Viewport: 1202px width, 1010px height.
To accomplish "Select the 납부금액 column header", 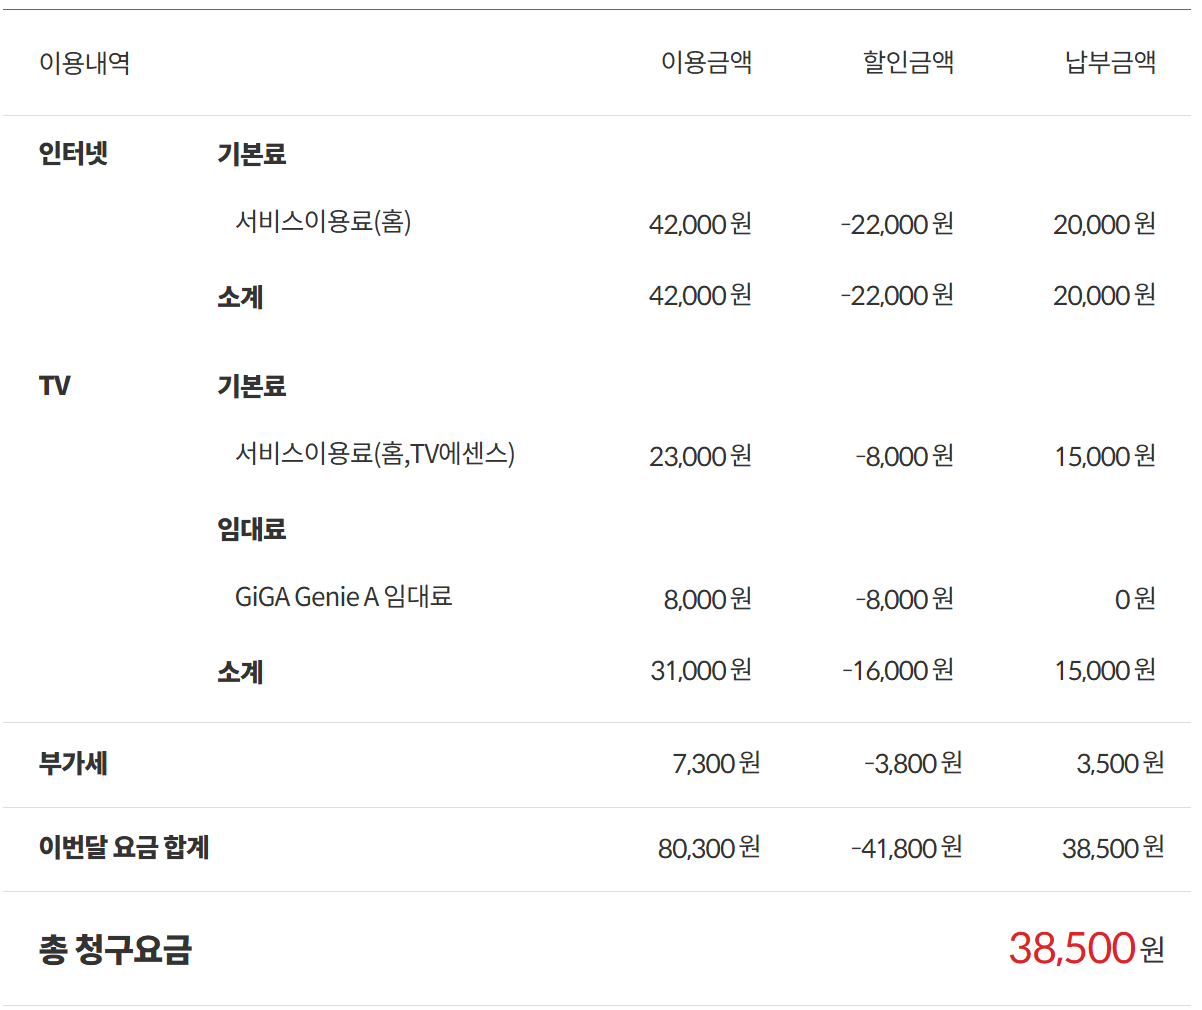I will [1110, 63].
